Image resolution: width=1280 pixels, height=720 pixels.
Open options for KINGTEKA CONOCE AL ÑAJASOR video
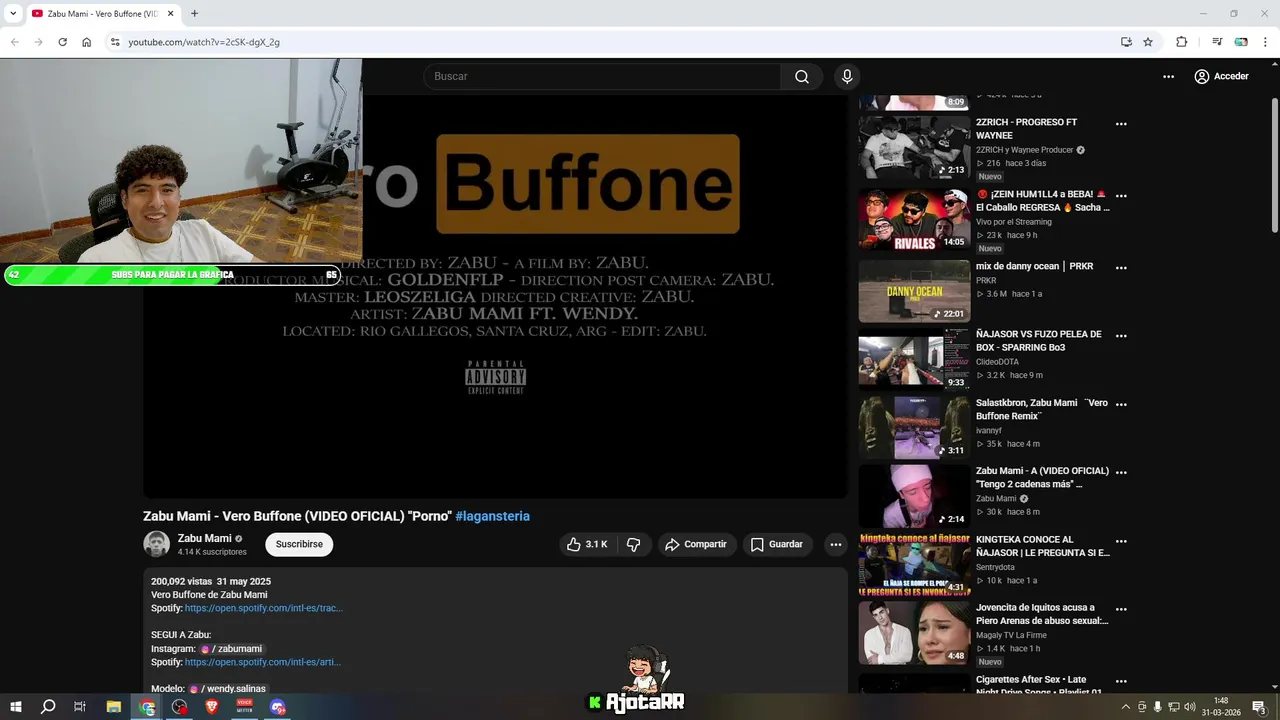1121,541
